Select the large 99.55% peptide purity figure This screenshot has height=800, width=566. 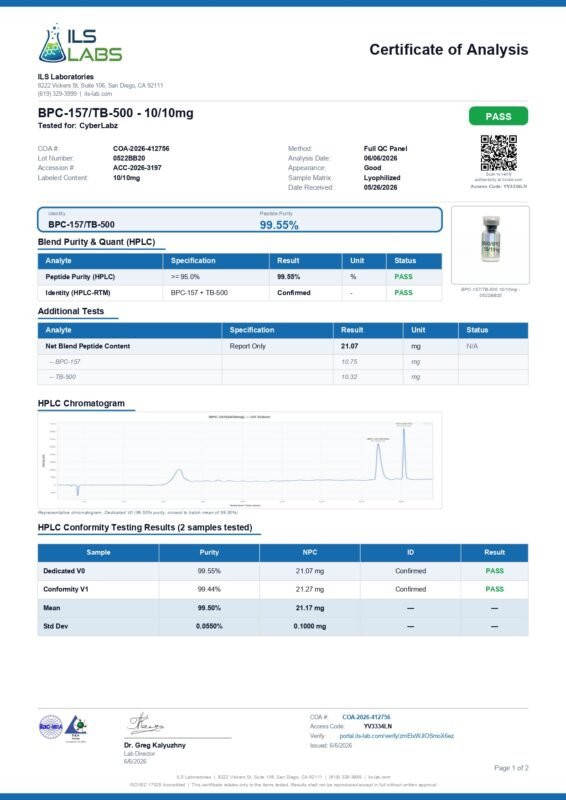[x=279, y=225]
